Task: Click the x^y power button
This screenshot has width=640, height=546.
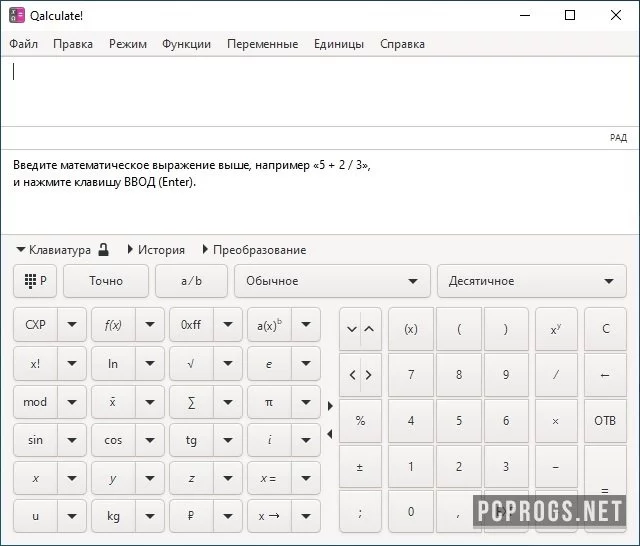Action: click(x=556, y=329)
